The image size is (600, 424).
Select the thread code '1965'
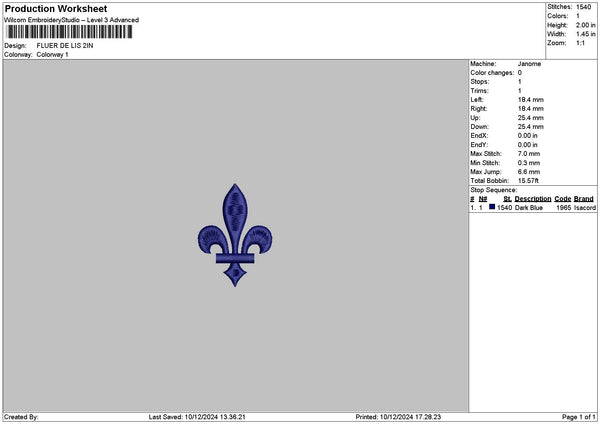[564, 208]
